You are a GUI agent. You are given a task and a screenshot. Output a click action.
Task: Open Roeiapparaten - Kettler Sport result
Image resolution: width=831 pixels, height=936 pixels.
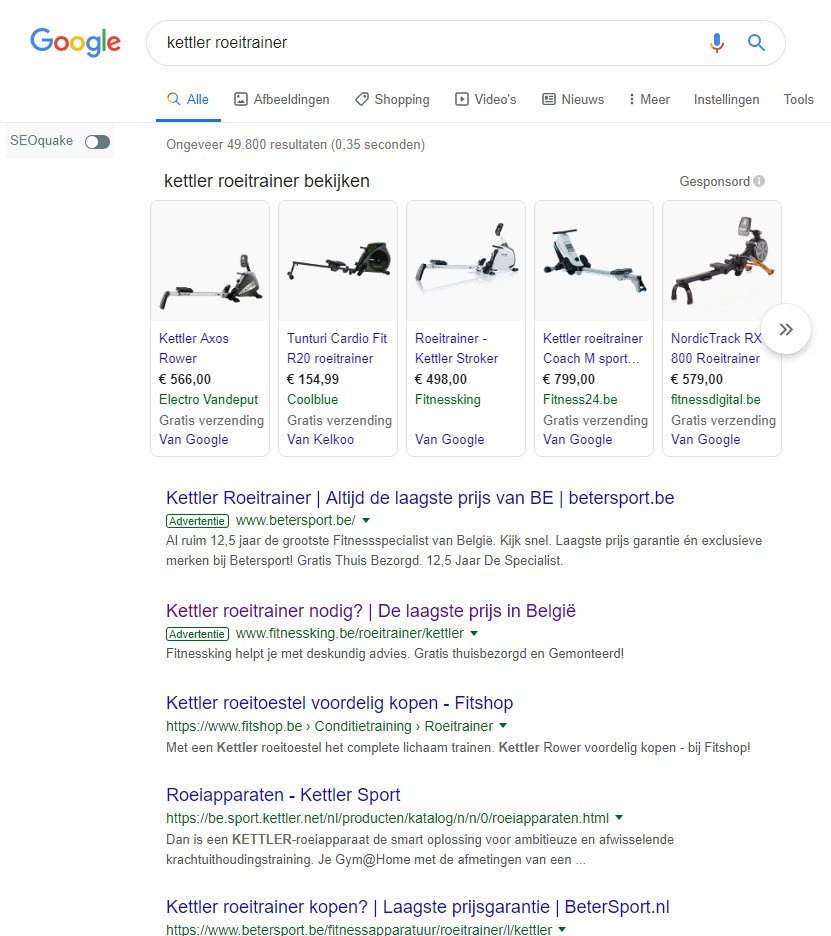pos(283,795)
